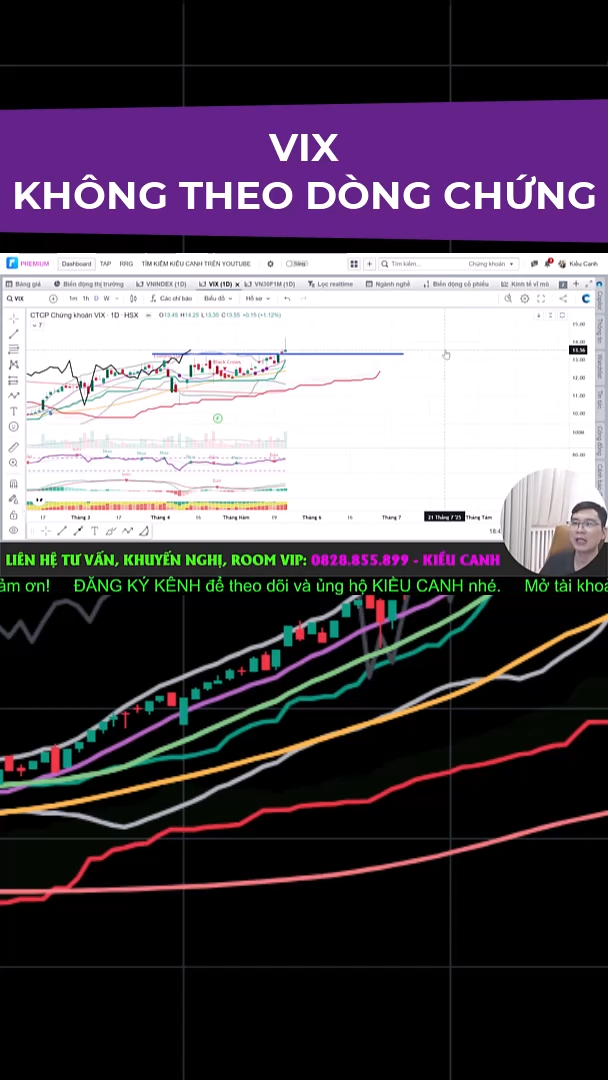Image resolution: width=608 pixels, height=1080 pixels.
Task: Select the crosshair cursor tool in left toolbar
Action: click(x=14, y=319)
